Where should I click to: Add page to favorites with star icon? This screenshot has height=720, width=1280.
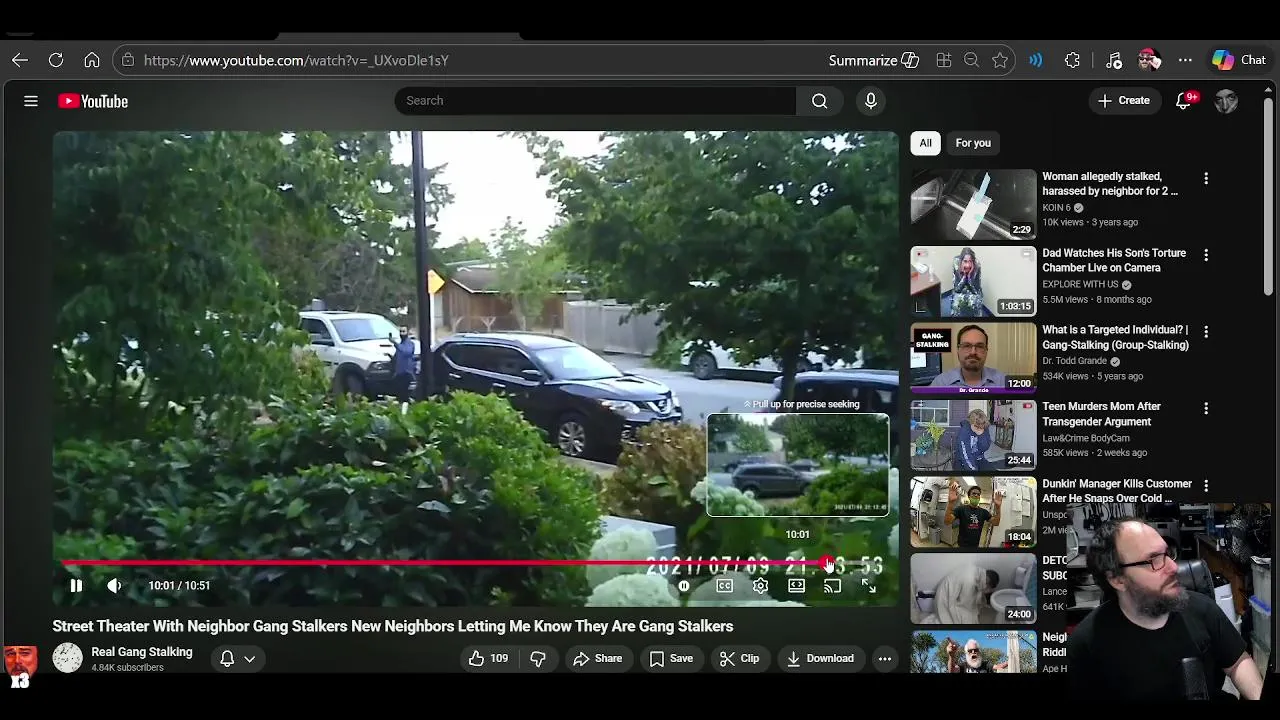coord(1000,60)
